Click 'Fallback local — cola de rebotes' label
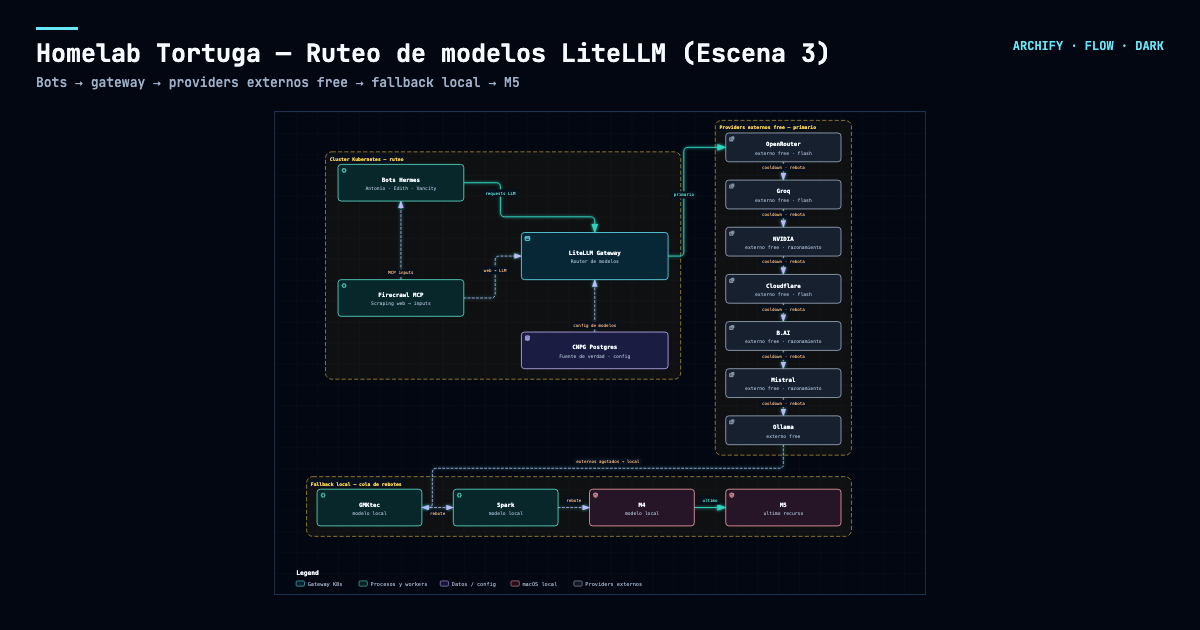The image size is (1200, 630). pyautogui.click(x=355, y=483)
